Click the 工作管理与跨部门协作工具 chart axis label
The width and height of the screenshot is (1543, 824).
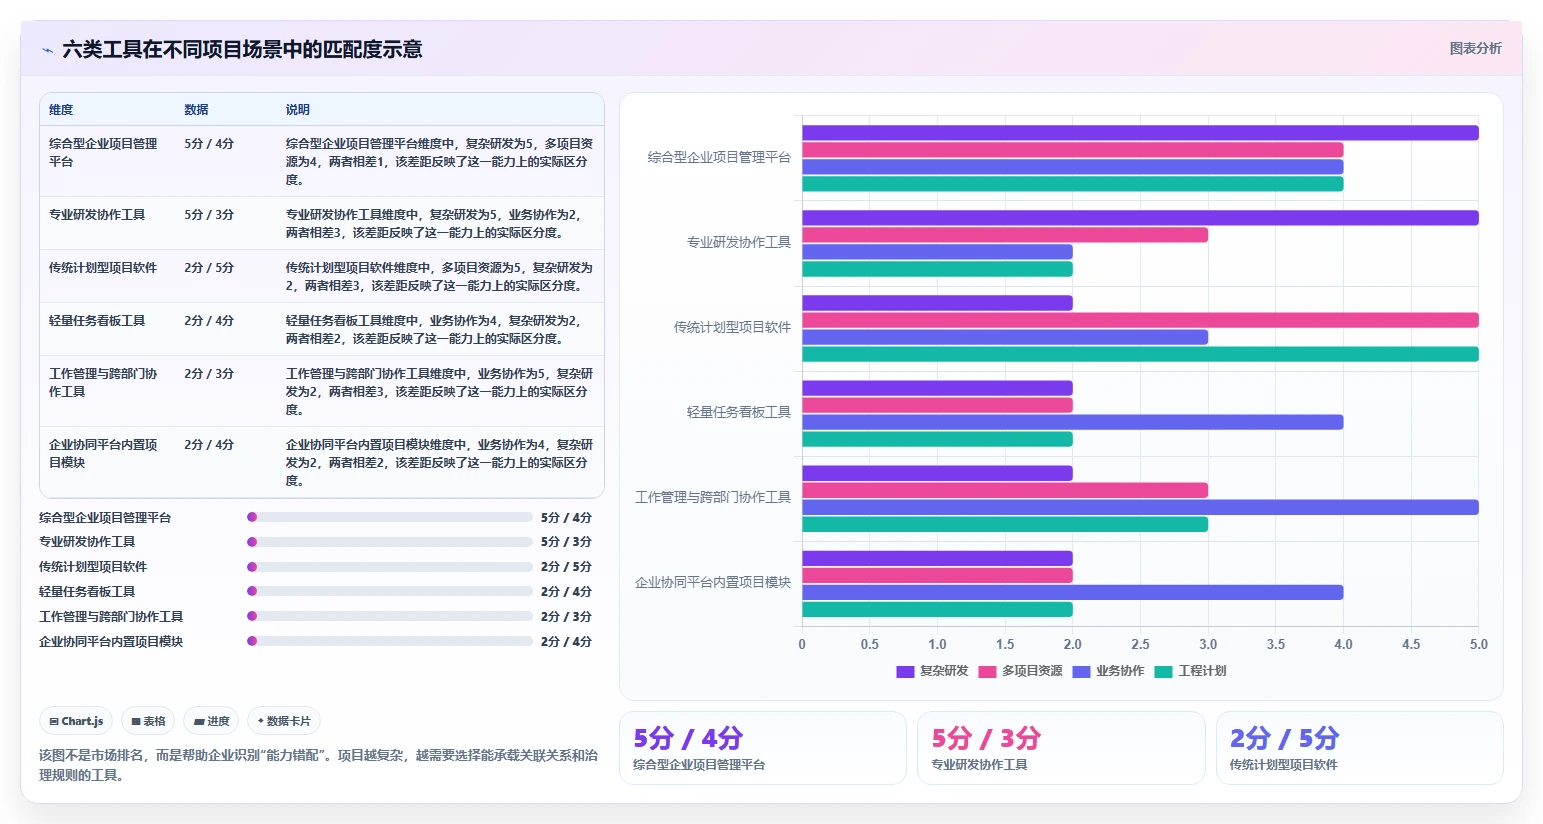[x=713, y=497]
